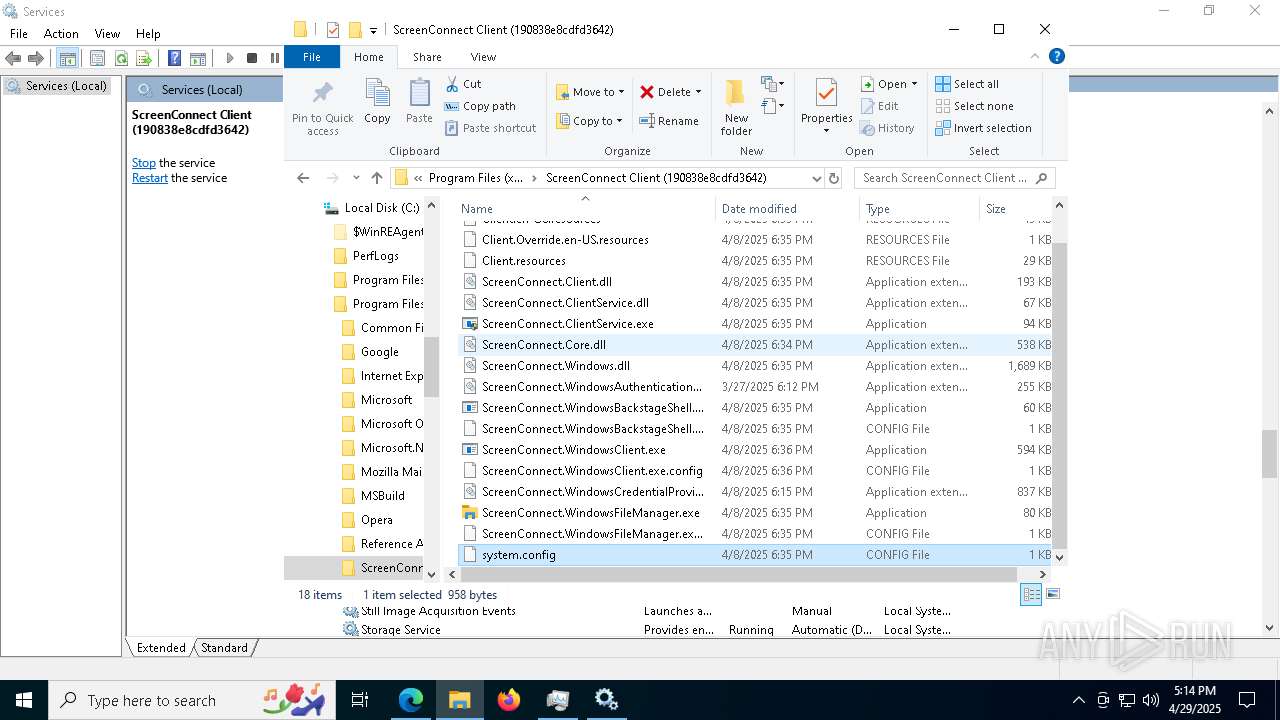Viewport: 1280px width, 720px height.
Task: Click Start service play icon
Action: [x=229, y=59]
